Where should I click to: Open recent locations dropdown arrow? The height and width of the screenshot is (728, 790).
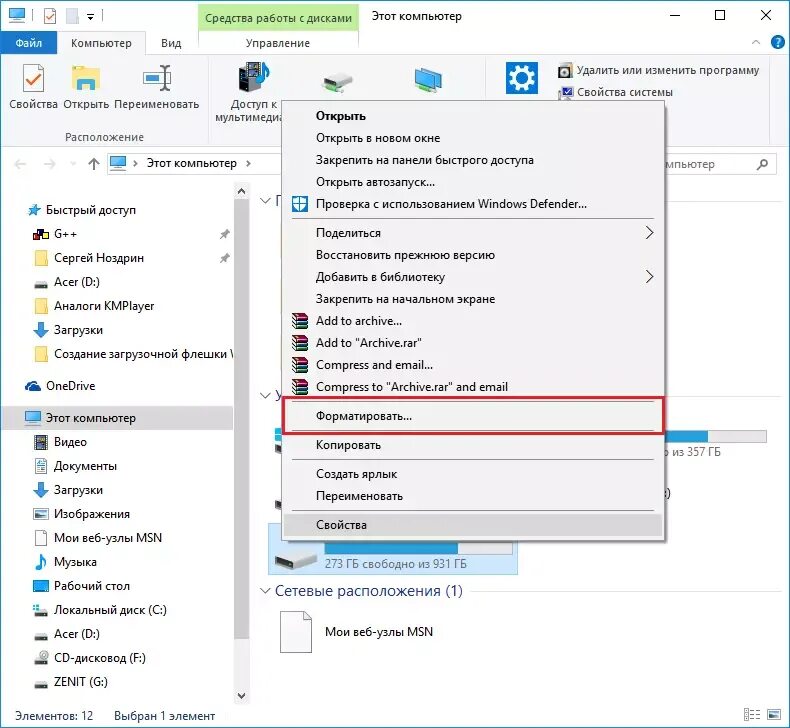(74, 164)
